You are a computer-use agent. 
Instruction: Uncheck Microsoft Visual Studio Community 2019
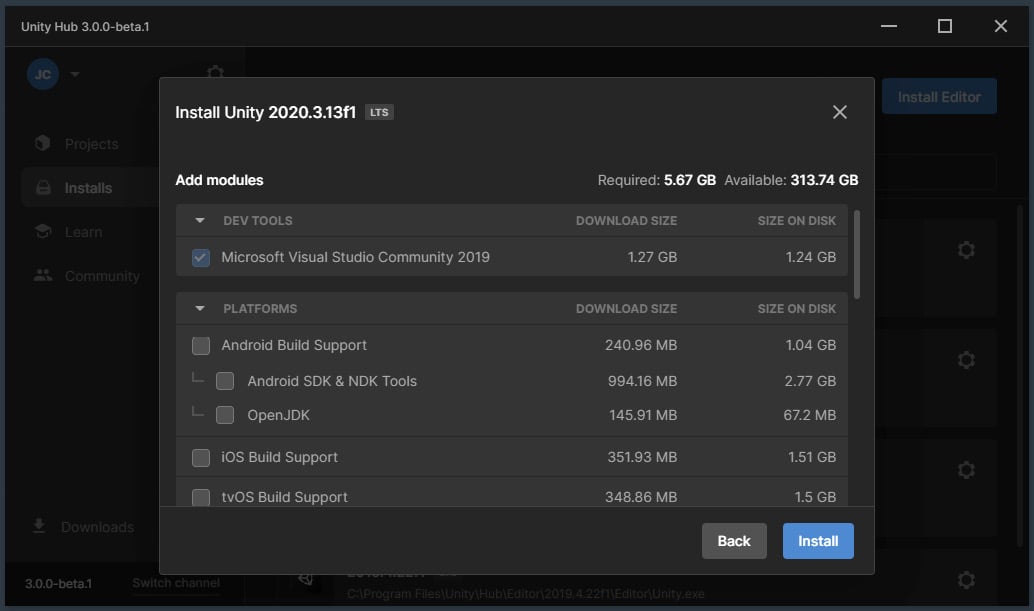click(201, 258)
